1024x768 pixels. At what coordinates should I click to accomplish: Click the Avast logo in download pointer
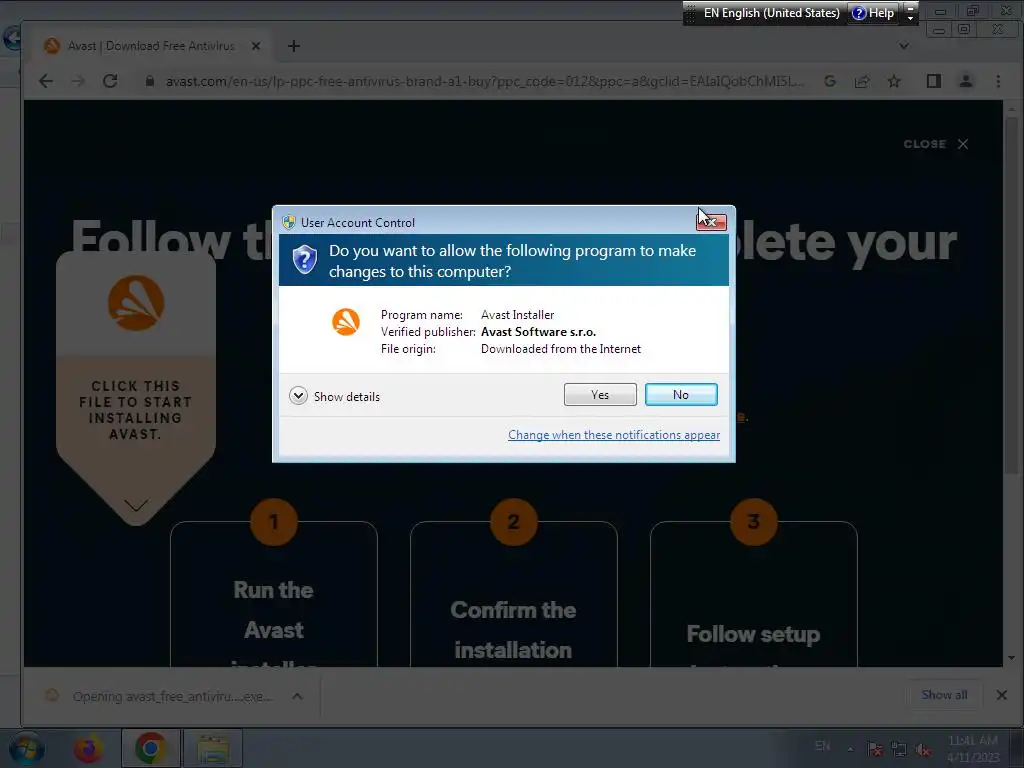click(x=136, y=302)
